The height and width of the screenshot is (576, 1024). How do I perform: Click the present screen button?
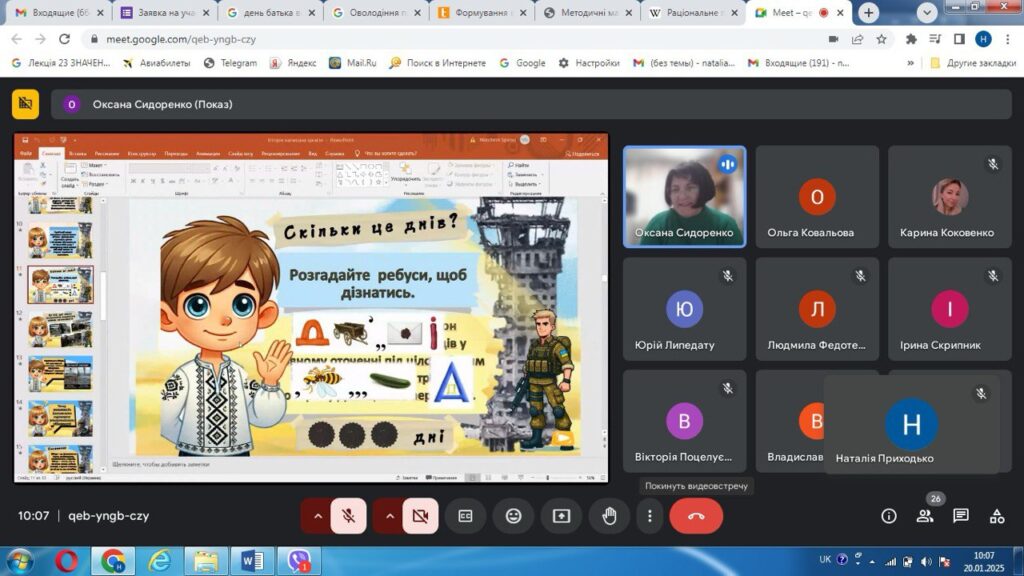(561, 516)
